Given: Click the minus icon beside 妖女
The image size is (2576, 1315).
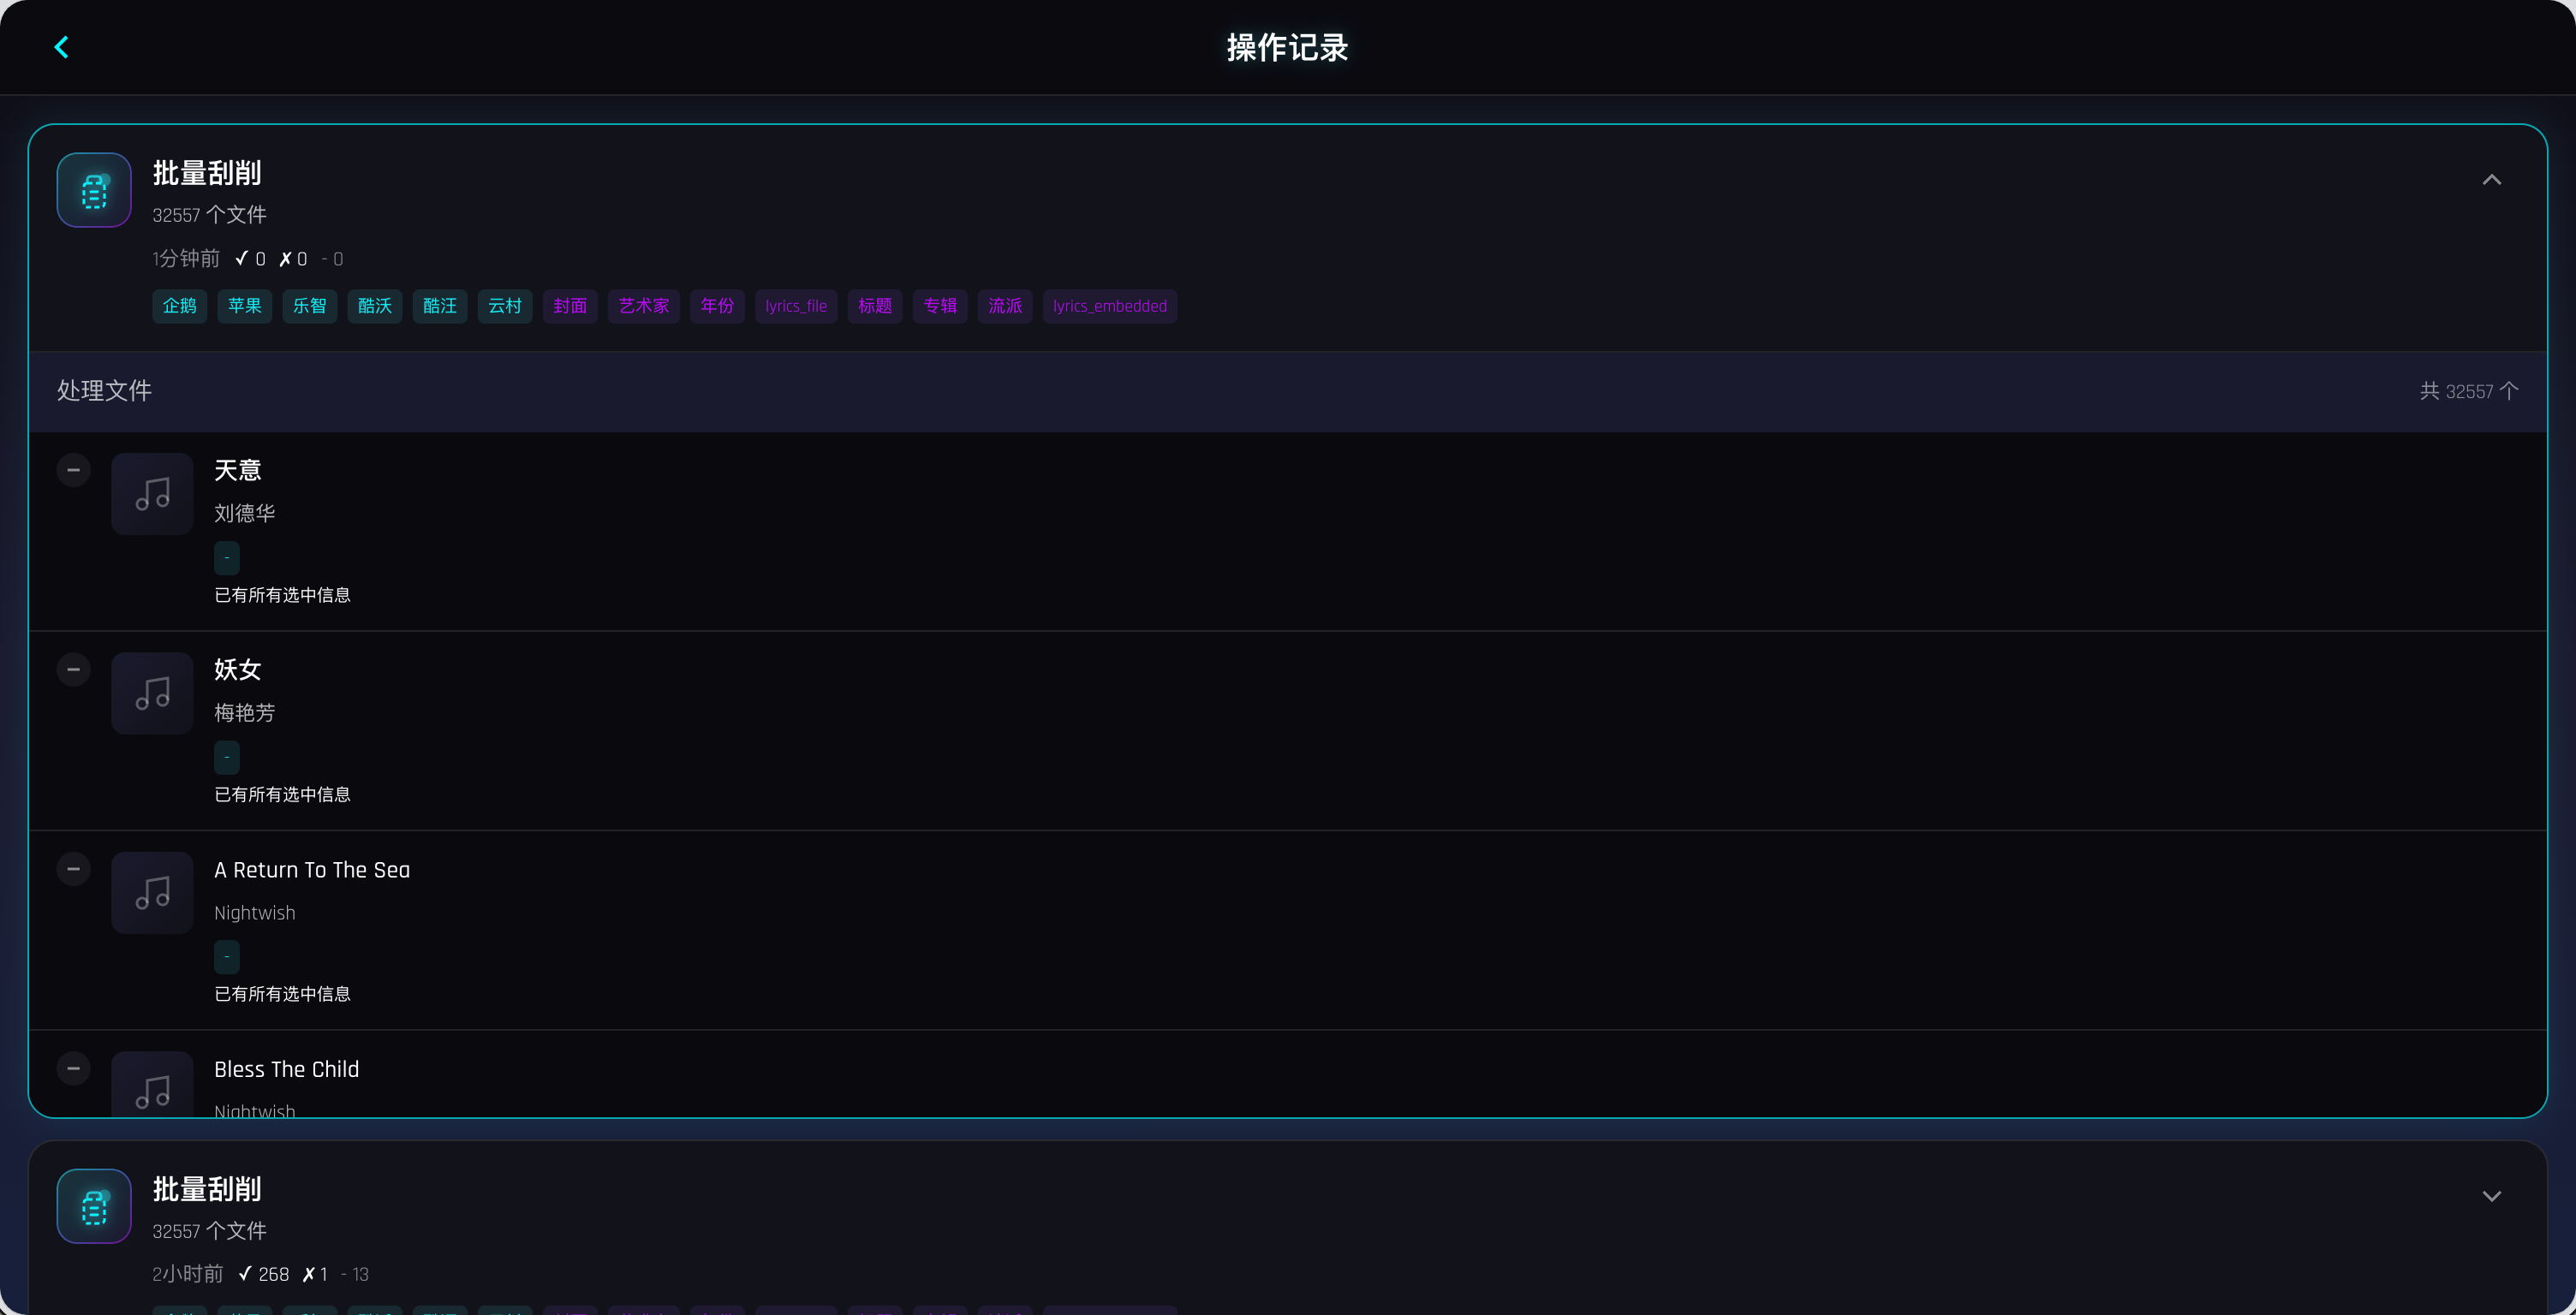Looking at the screenshot, I should (73, 669).
